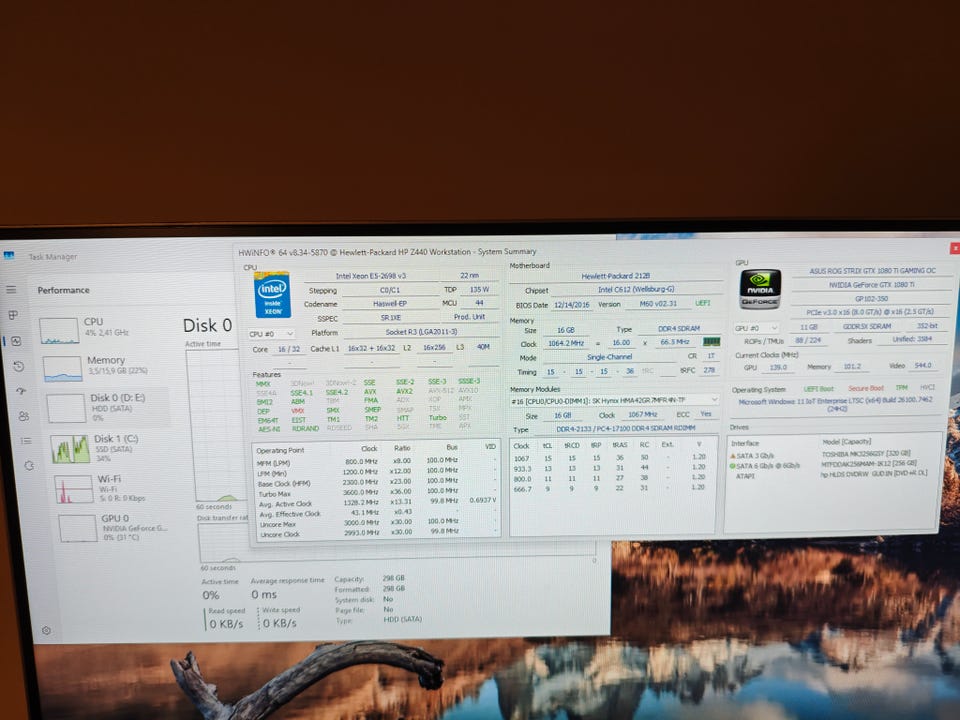Image resolution: width=960 pixels, height=720 pixels.
Task: Click the Secure Boot indicator
Action: point(866,388)
